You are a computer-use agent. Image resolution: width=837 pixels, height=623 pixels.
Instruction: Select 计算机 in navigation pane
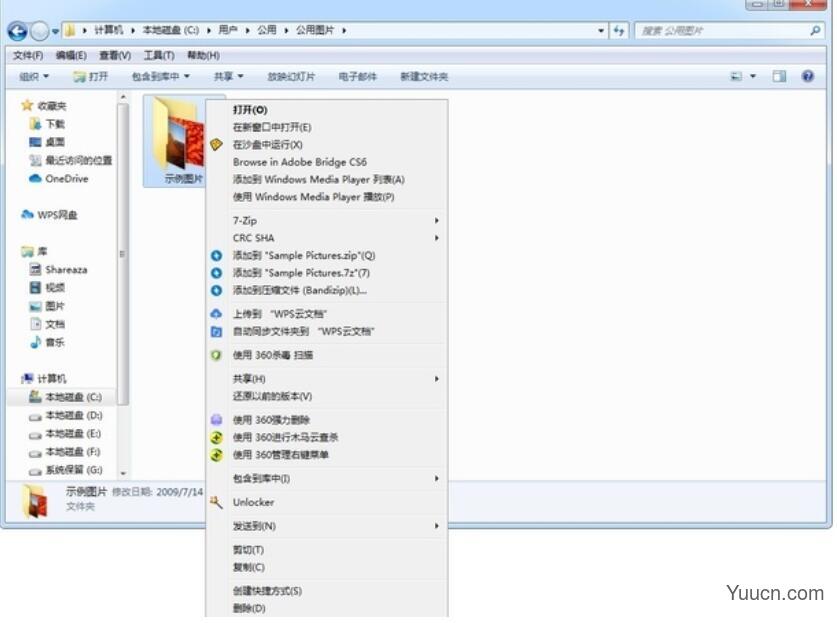(x=44, y=378)
